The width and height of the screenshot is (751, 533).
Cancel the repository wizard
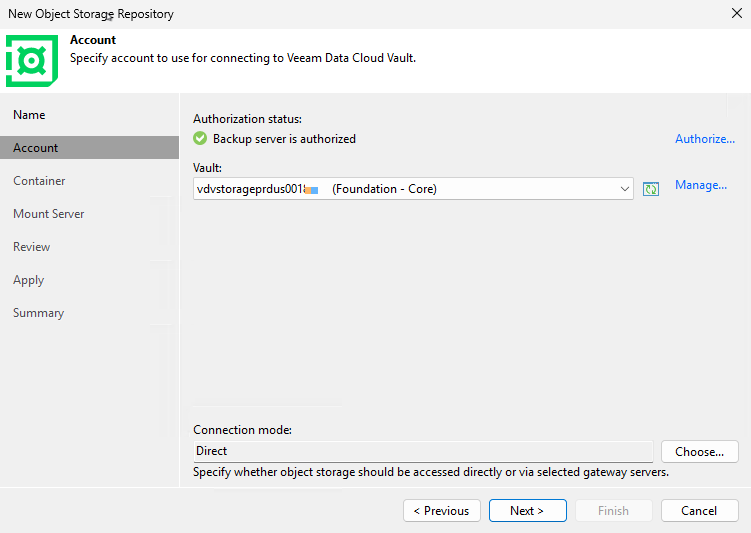tap(699, 510)
